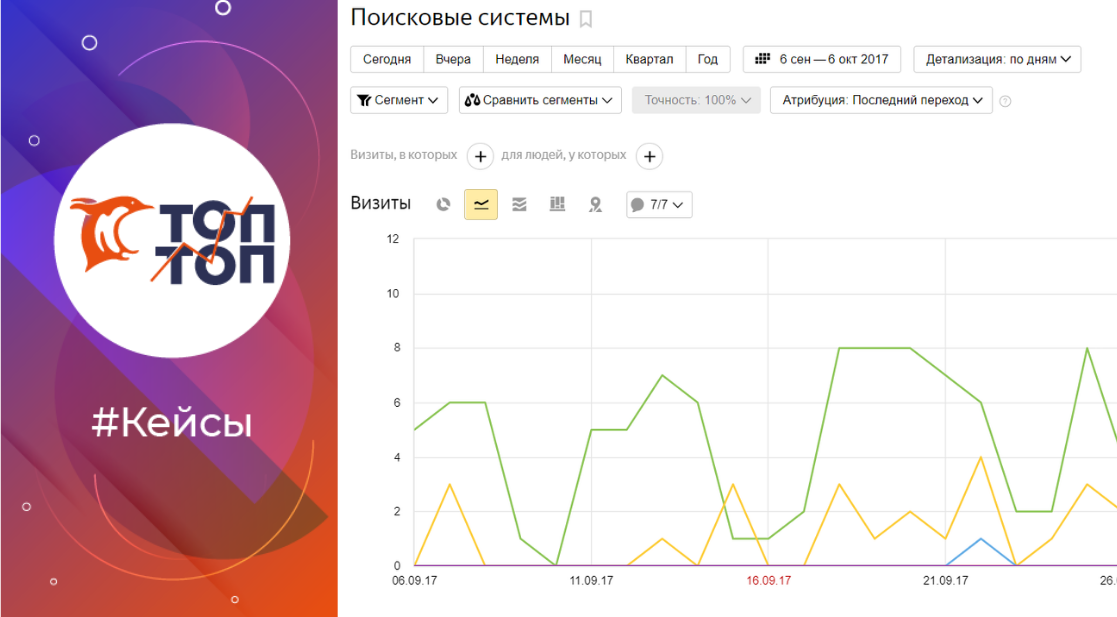Open the 7/7 annotations dropdown
Viewport: 1117px width, 617px height.
click(x=659, y=204)
